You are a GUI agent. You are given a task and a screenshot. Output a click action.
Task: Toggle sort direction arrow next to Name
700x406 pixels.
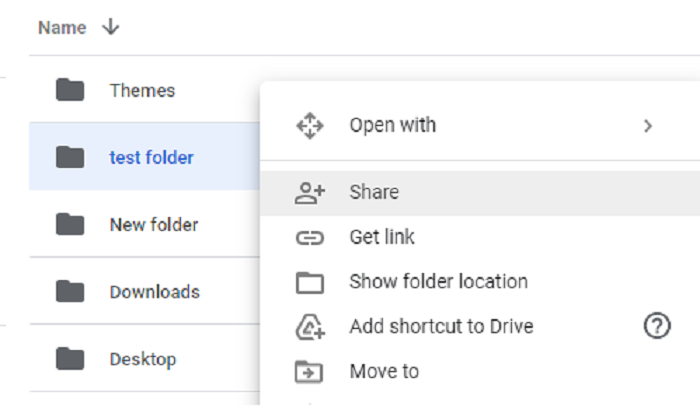(111, 28)
